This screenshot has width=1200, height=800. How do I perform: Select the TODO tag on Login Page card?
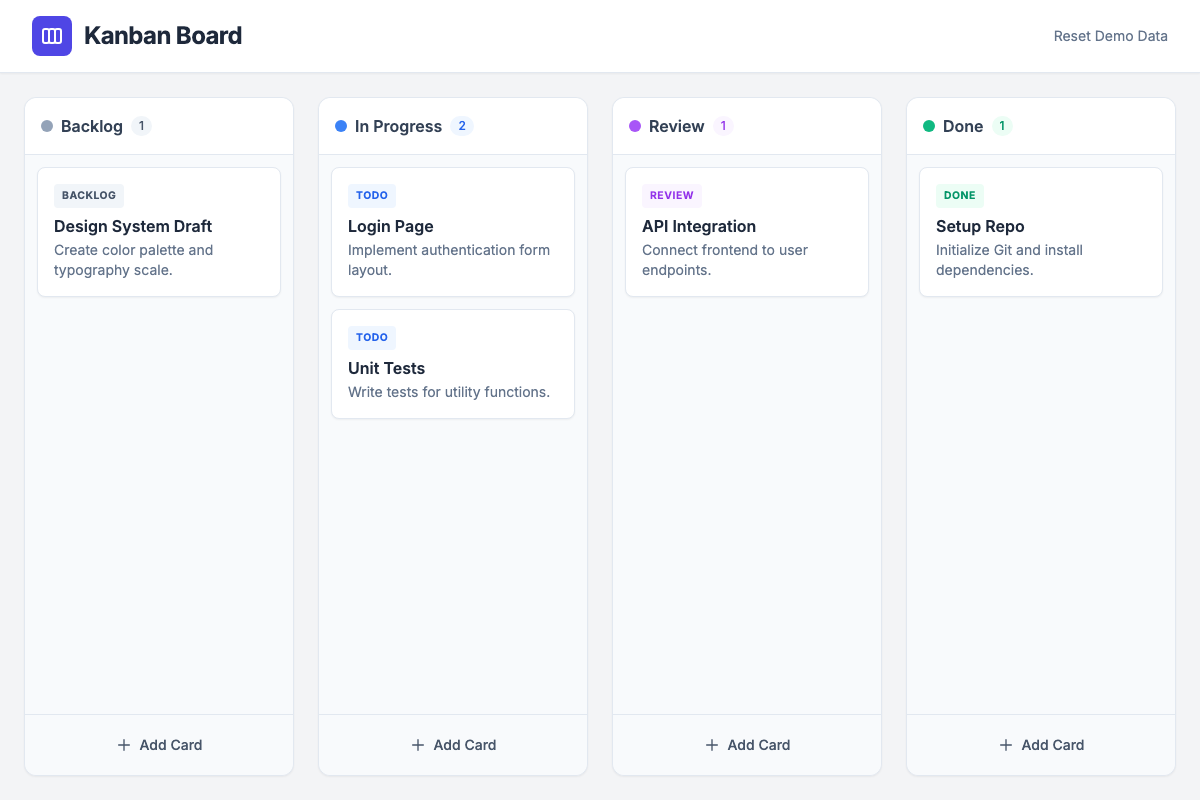(x=372, y=195)
